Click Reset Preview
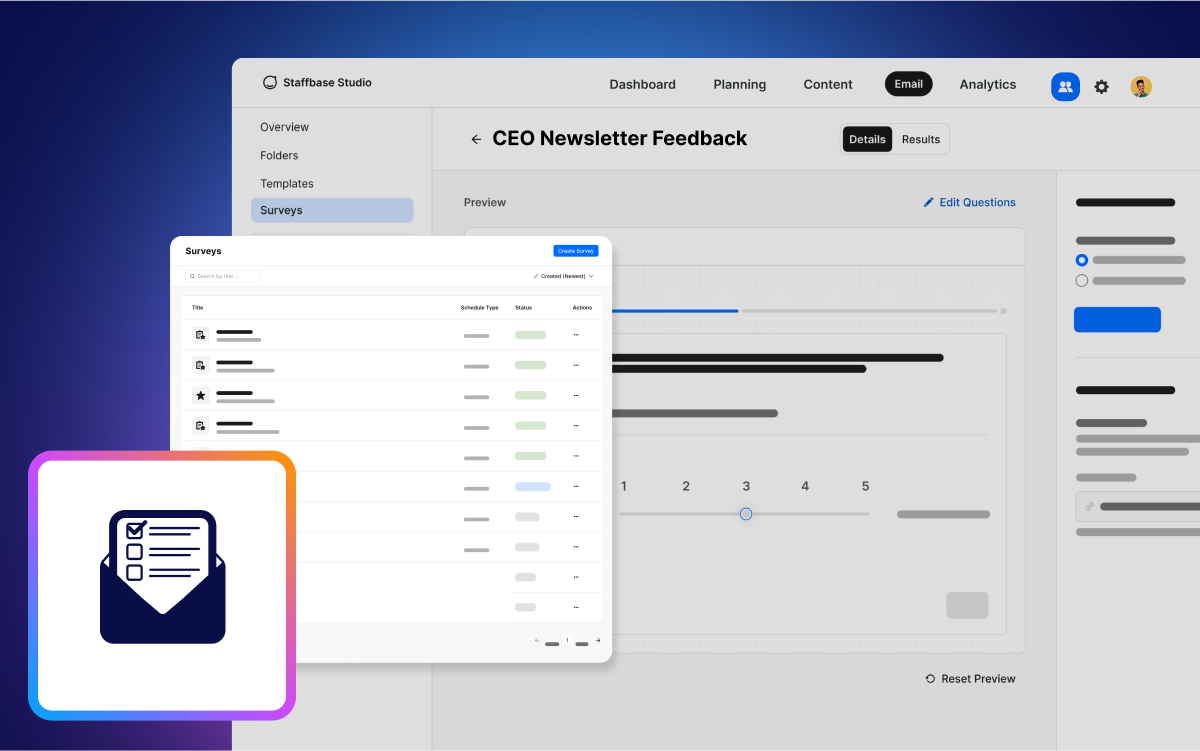Image resolution: width=1200 pixels, height=751 pixels. click(x=970, y=679)
